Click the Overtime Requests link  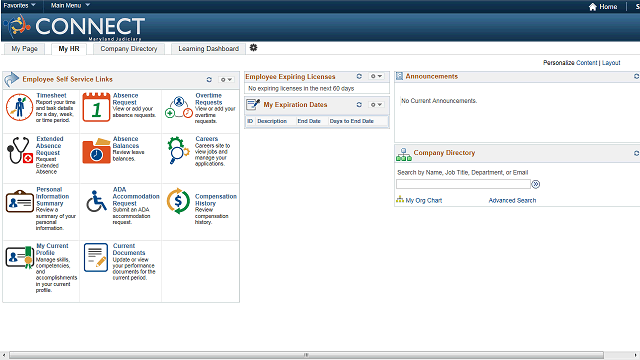(x=209, y=99)
